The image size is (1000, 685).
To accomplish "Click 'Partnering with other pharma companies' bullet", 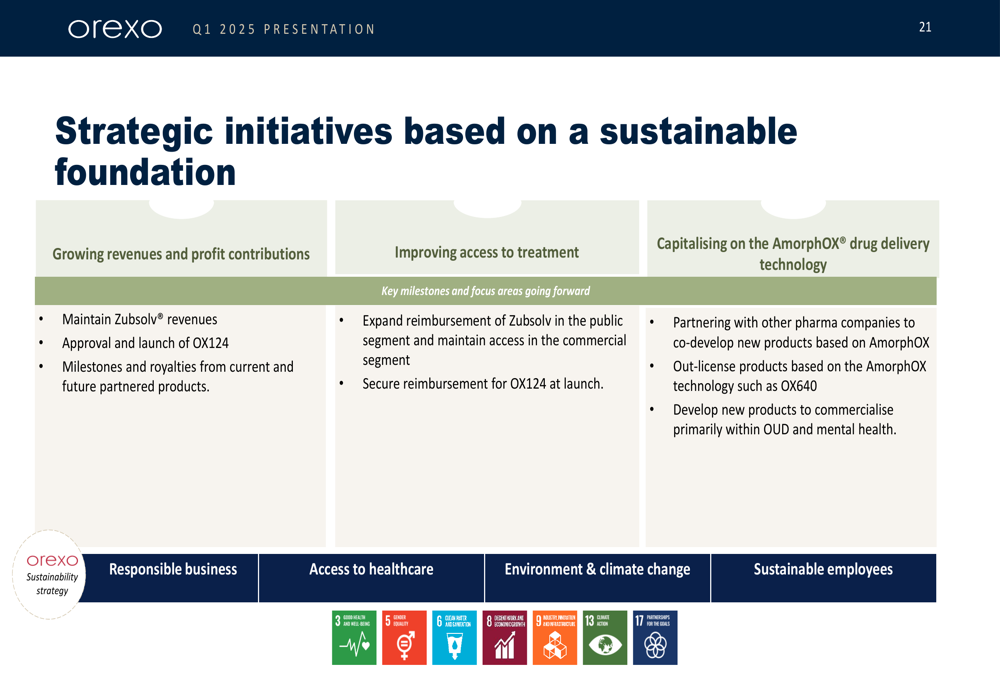I will [x=801, y=332].
